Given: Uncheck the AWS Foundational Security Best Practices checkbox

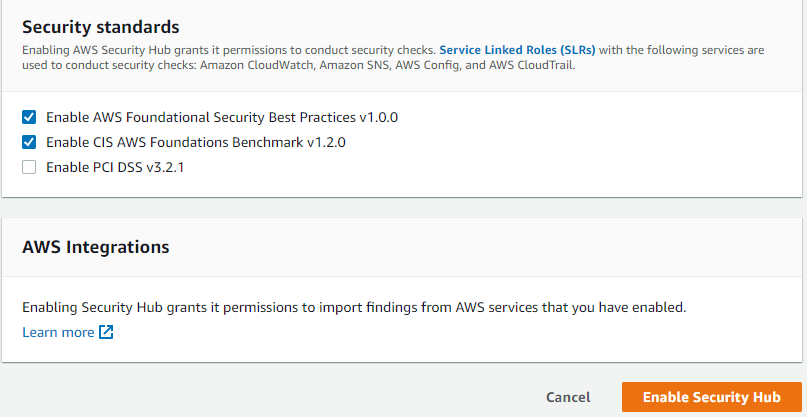Looking at the screenshot, I should point(29,117).
